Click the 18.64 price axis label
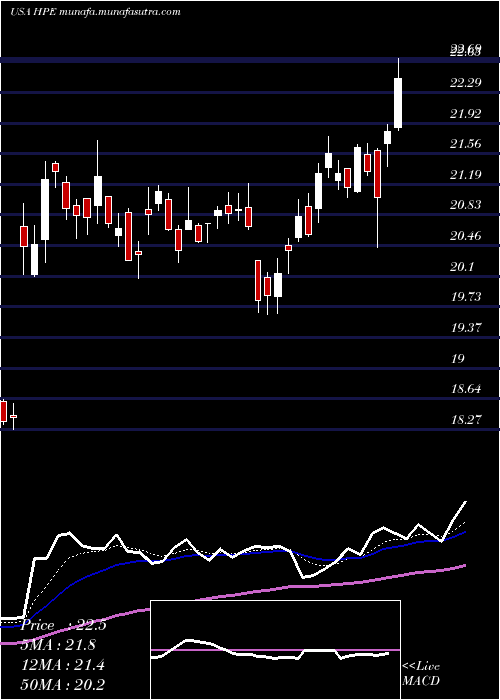500x700 pixels. click(465, 389)
